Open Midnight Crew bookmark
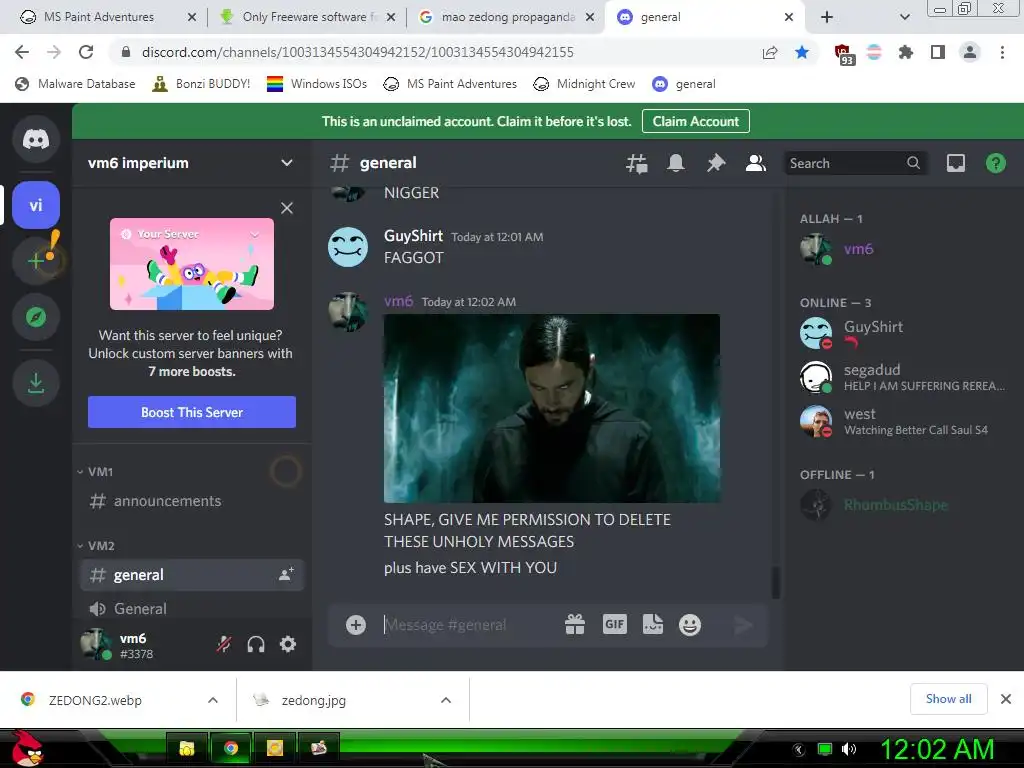 tap(584, 84)
